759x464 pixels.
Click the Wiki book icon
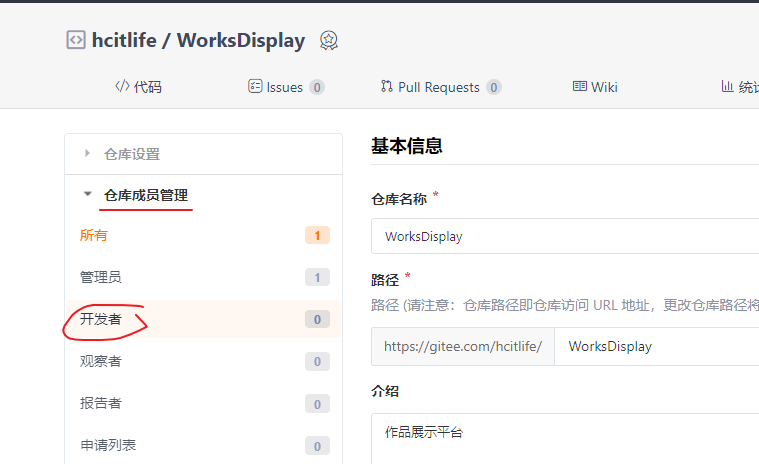pos(580,86)
